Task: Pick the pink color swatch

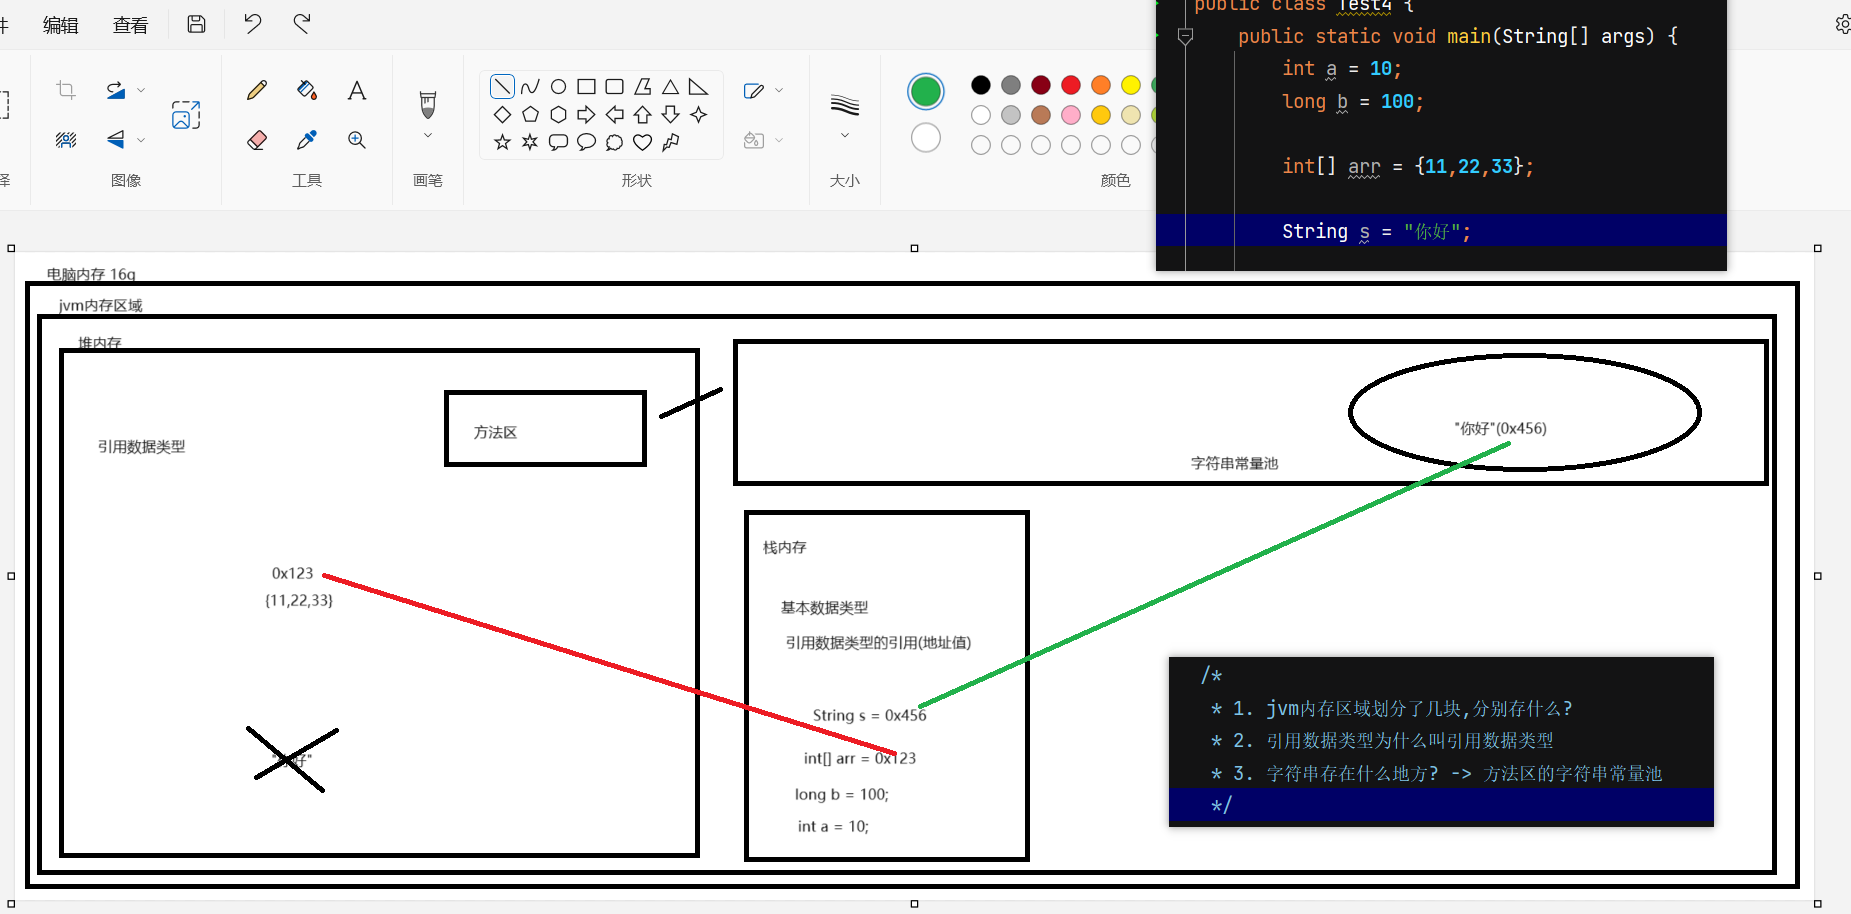Action: tap(1071, 115)
